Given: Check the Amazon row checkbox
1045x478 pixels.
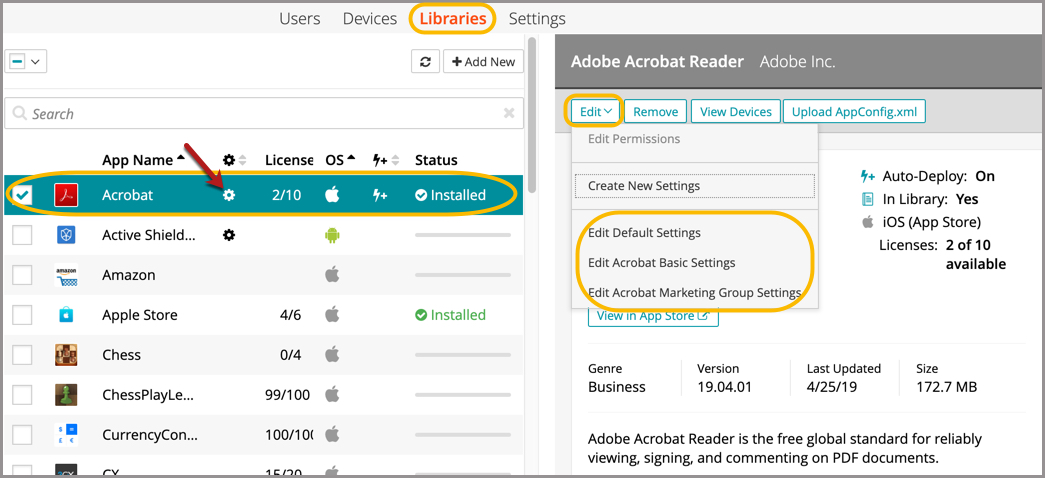Looking at the screenshot, I should pos(22,275).
